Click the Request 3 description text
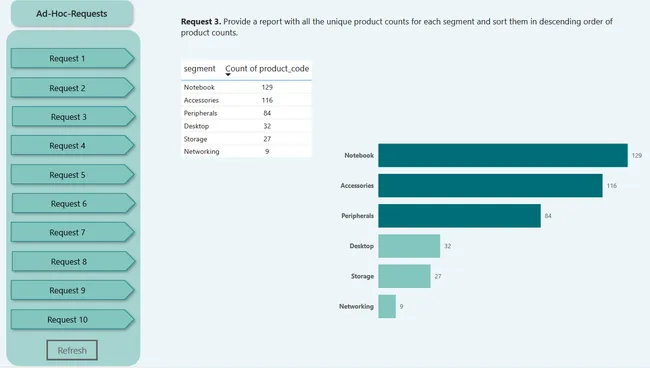Viewport: 650px width, 368px height. coord(397,27)
